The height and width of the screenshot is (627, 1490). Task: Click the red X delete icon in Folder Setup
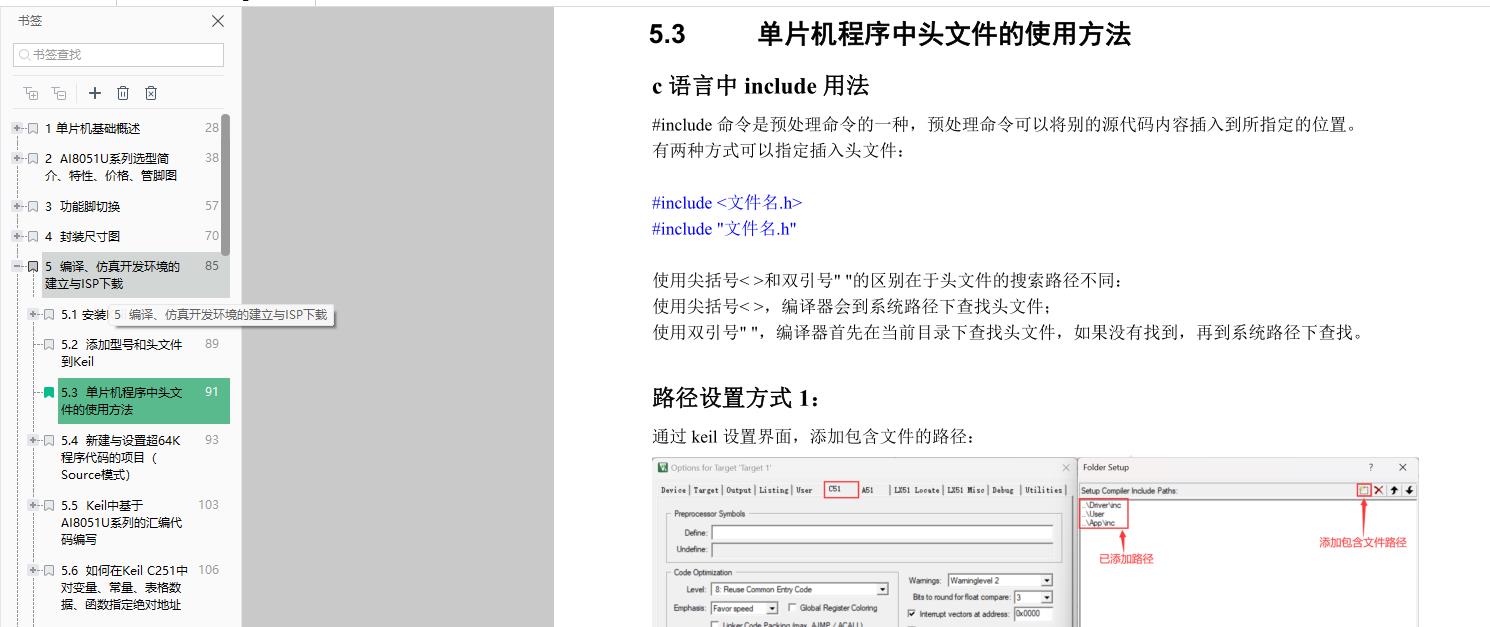click(1379, 490)
